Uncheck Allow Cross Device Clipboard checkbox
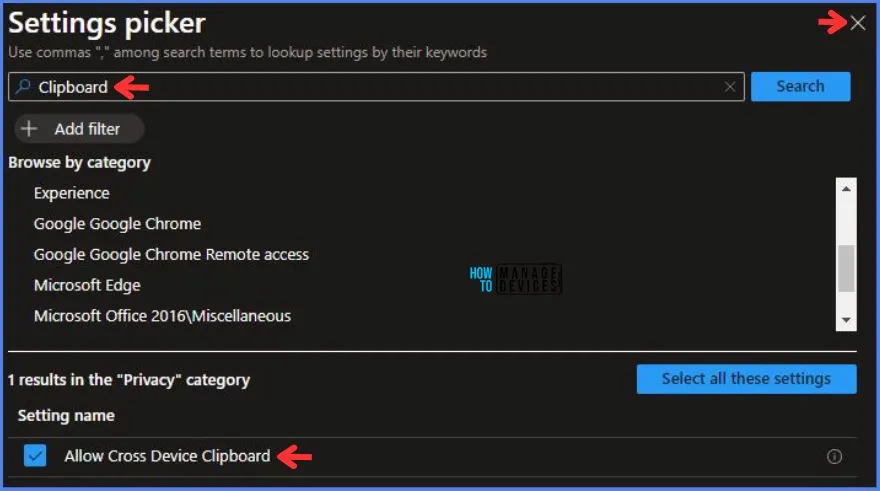 pos(35,455)
